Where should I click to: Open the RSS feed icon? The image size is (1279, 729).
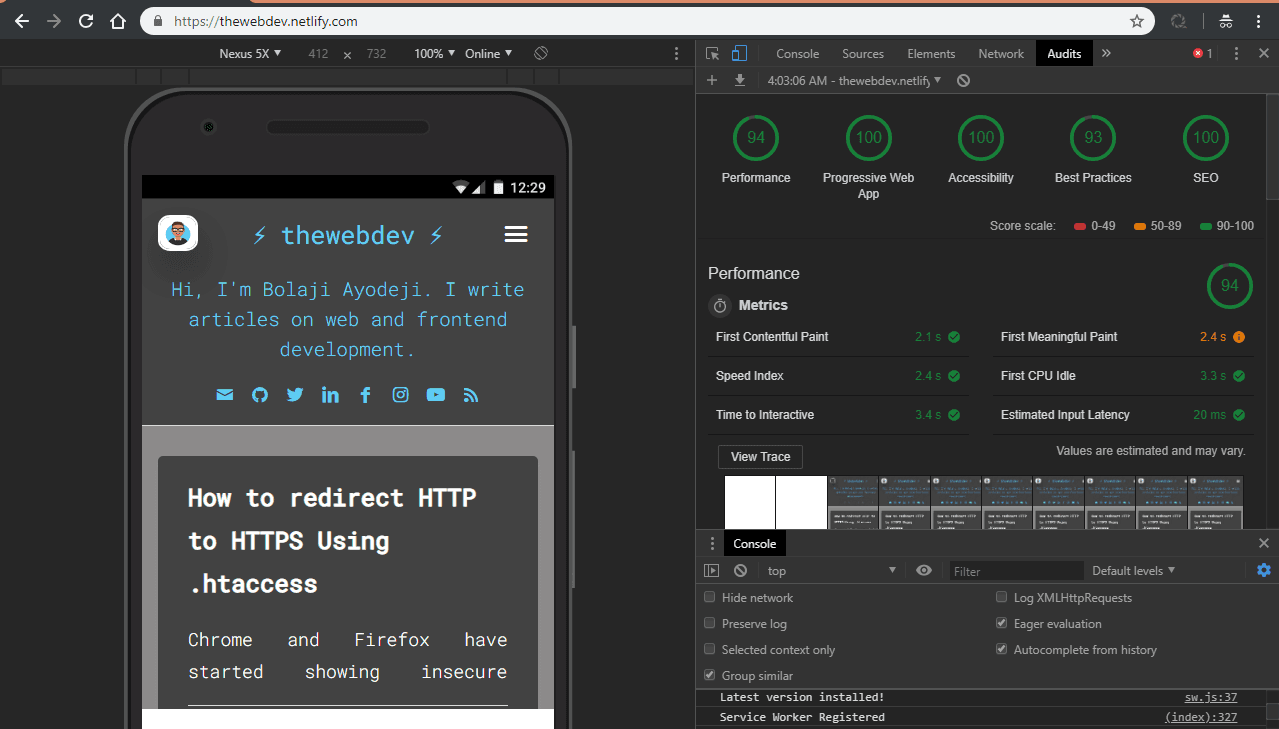point(470,394)
